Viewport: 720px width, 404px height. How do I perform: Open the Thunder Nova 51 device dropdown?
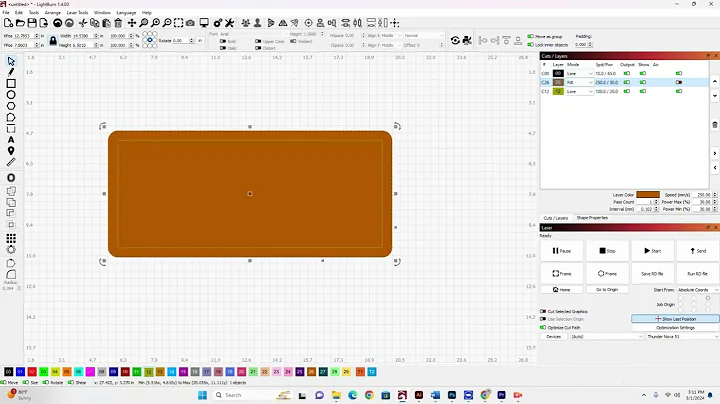click(683, 337)
